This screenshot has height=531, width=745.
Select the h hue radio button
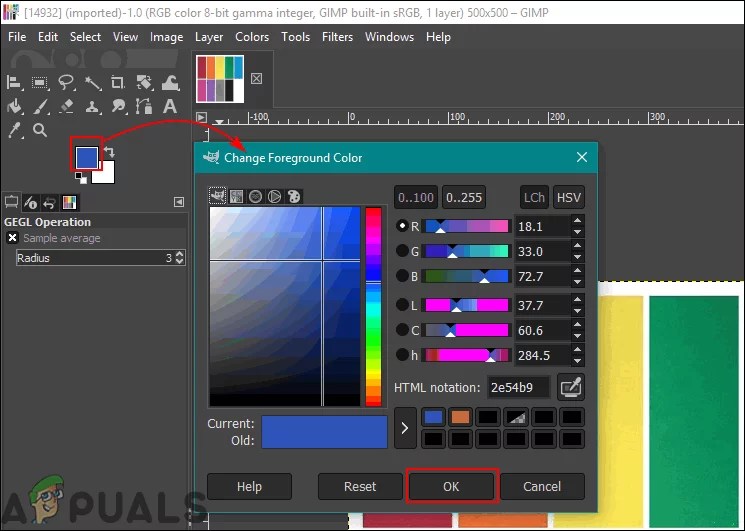(x=402, y=355)
